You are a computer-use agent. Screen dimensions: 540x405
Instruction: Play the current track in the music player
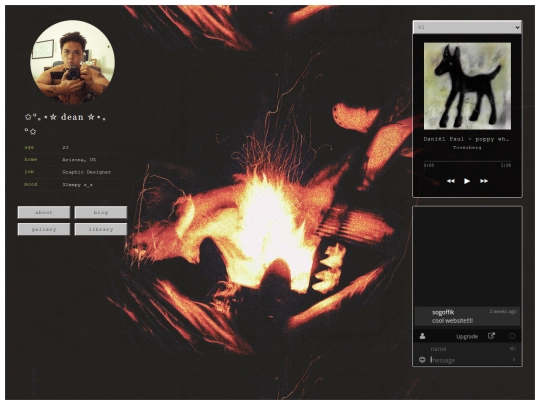click(x=467, y=181)
